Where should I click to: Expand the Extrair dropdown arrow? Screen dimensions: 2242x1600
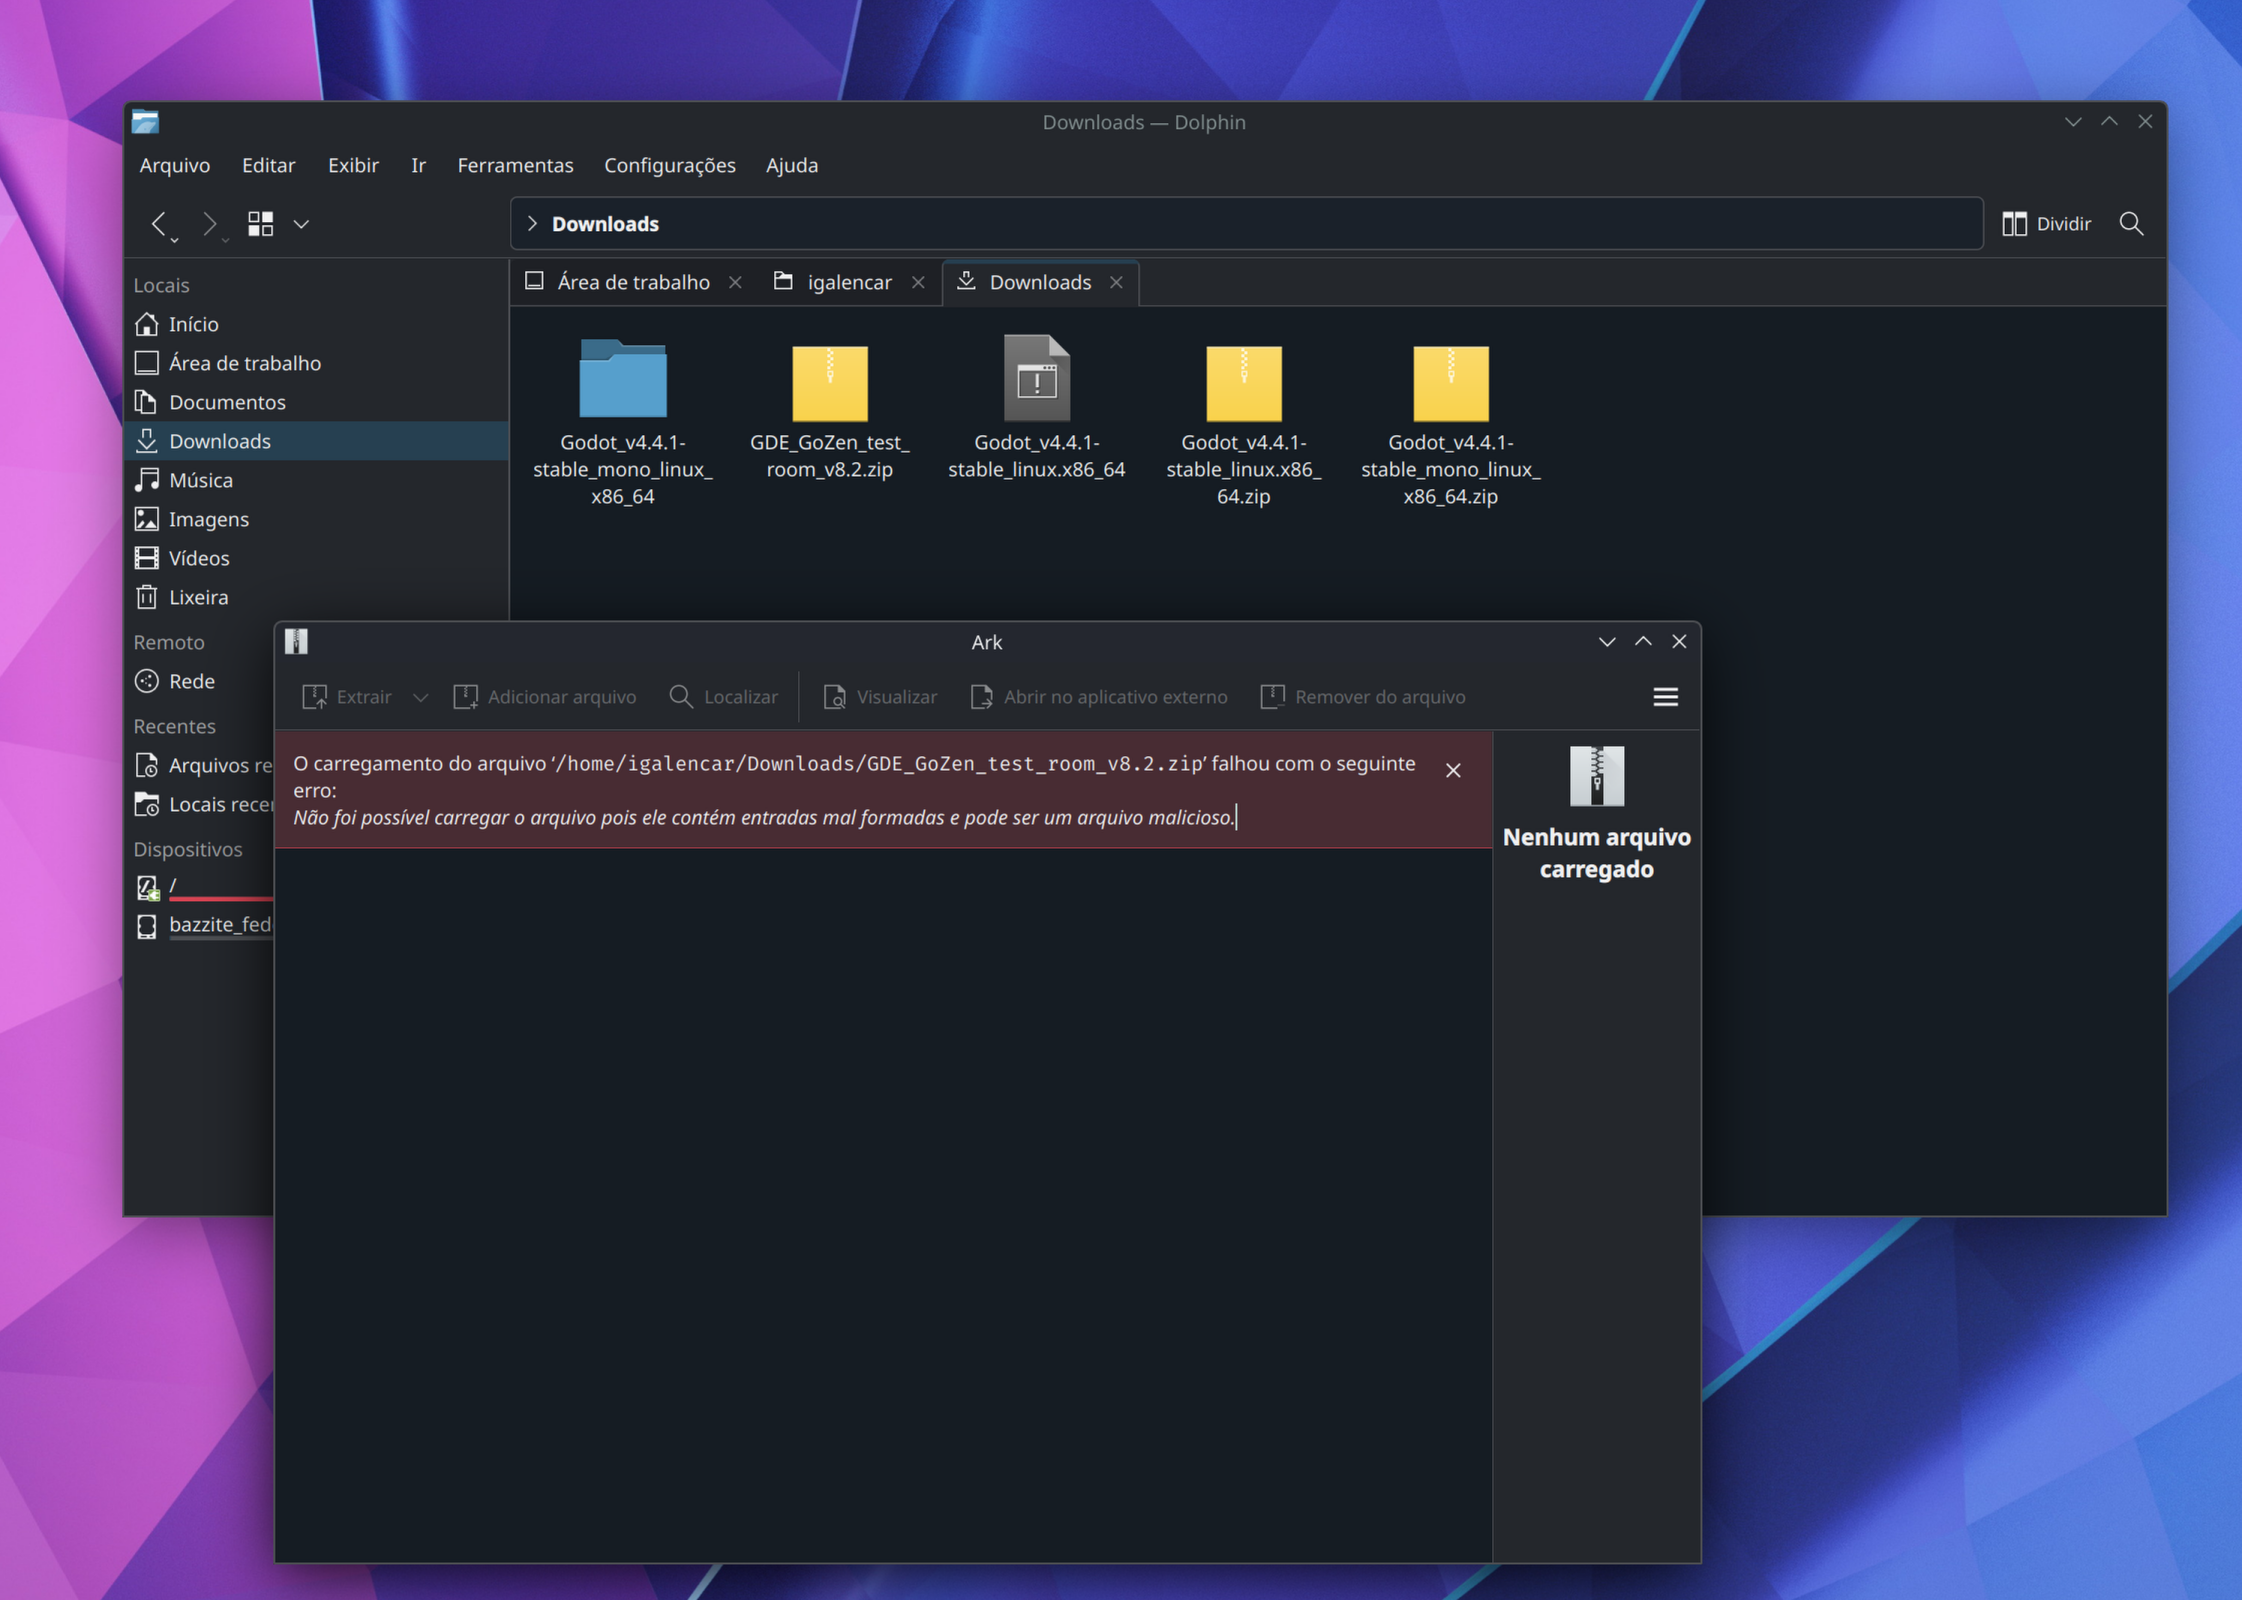tap(421, 697)
